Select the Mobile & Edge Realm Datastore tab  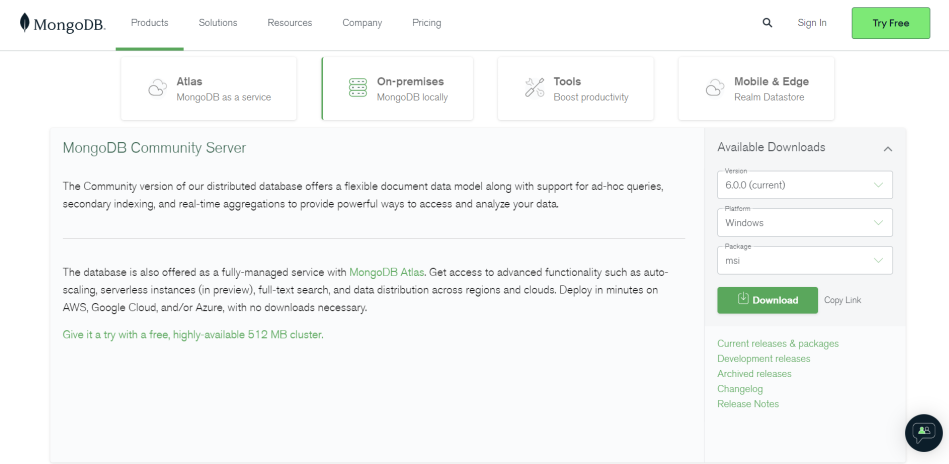[x=756, y=88]
